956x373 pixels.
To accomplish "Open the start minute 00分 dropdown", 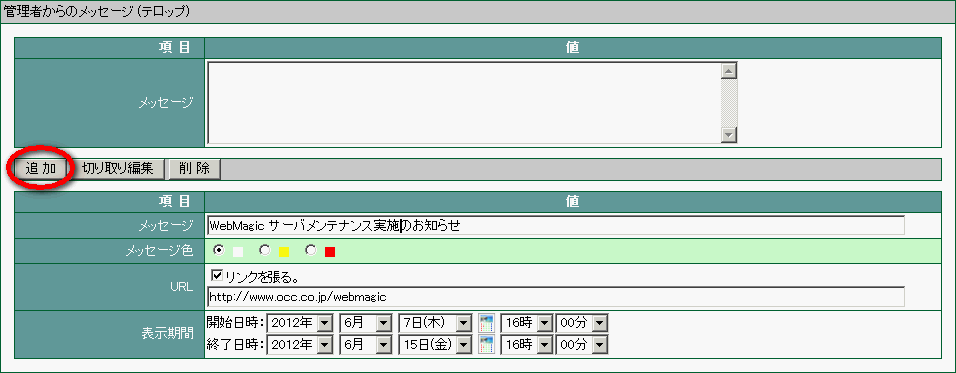I will pos(582,323).
